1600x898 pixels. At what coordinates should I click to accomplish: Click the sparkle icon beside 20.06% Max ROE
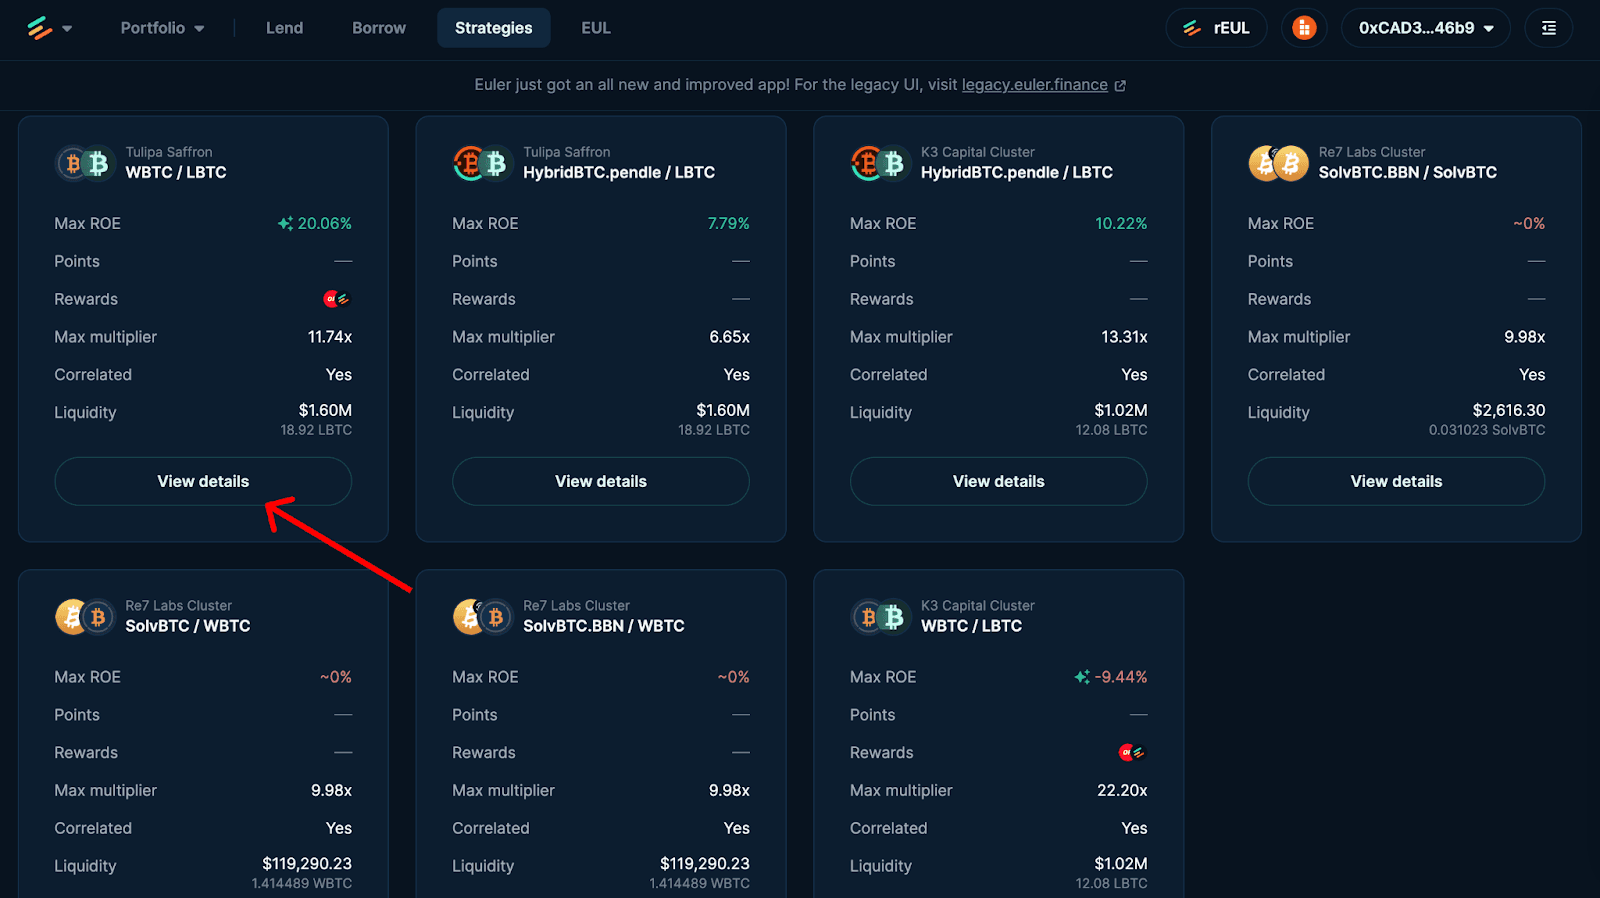click(x=285, y=224)
